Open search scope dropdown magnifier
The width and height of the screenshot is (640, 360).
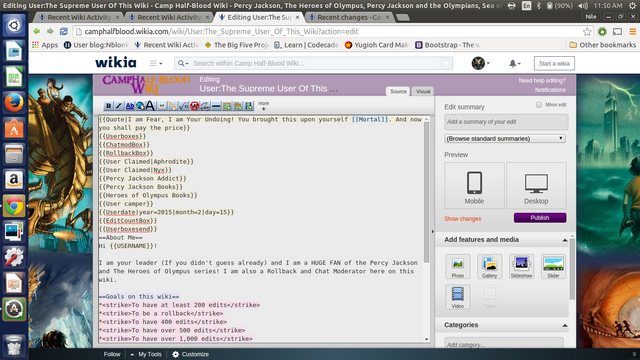tap(183, 63)
